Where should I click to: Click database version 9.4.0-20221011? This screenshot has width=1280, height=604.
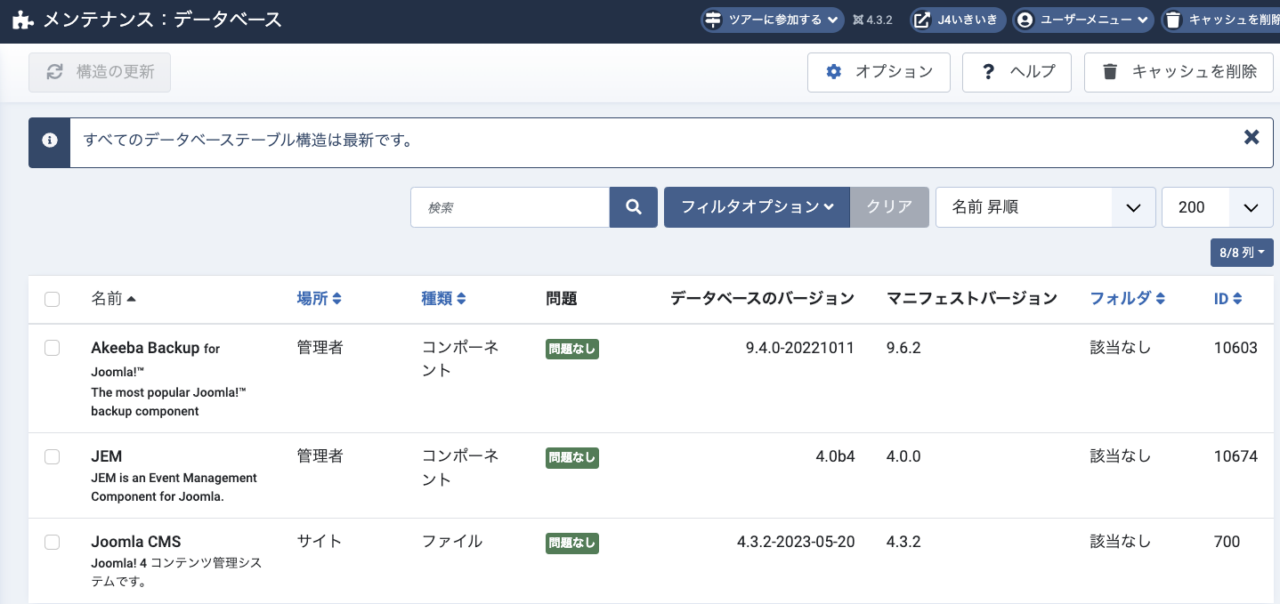pos(800,348)
